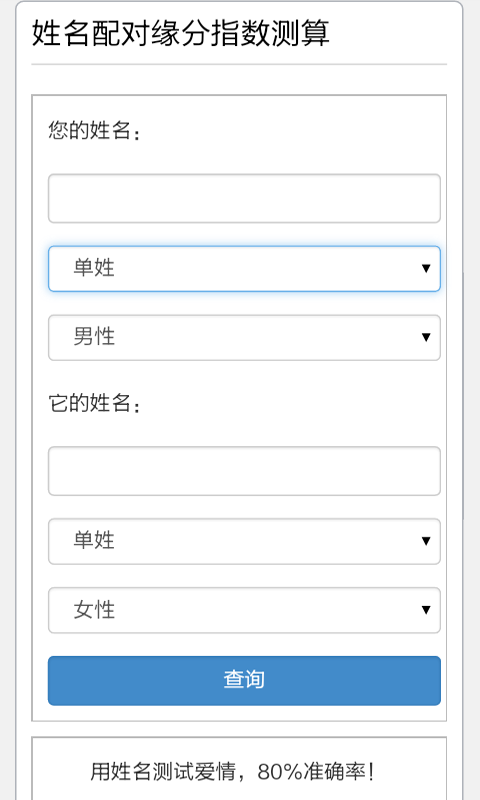Click the 您的姓名: label
This screenshot has height=800, width=480.
94,131
